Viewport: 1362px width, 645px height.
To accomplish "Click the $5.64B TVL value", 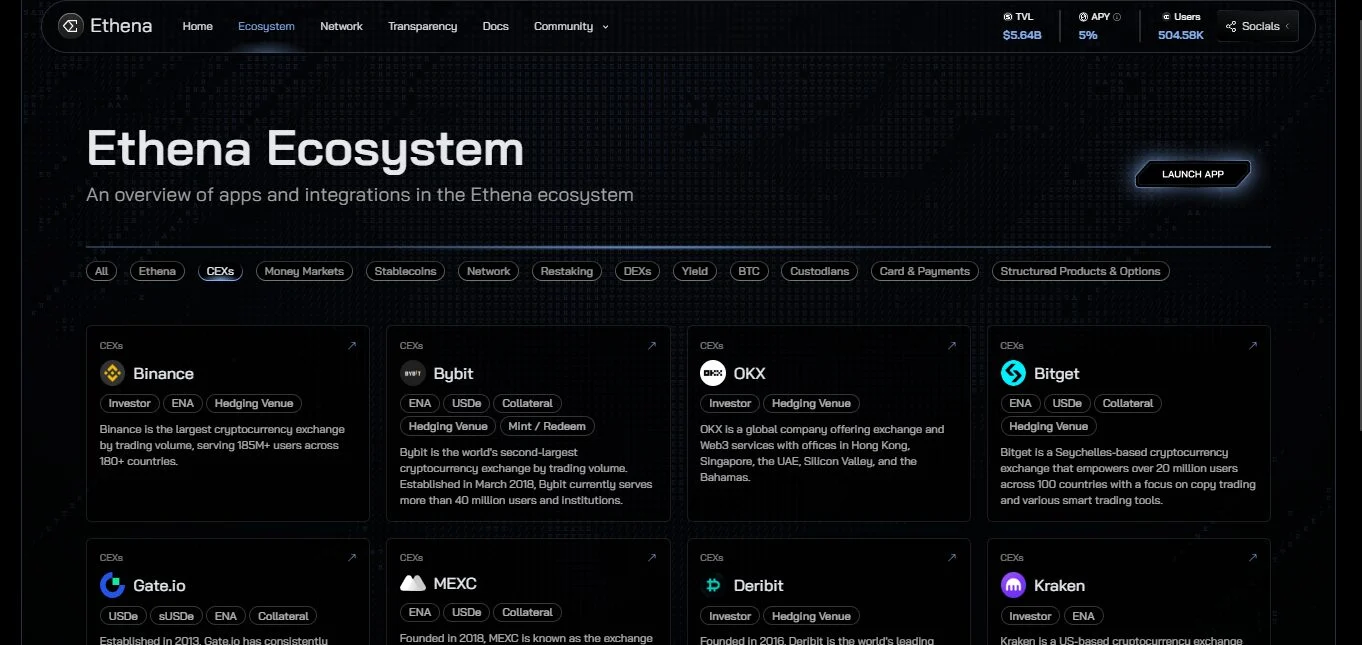I will [1022, 35].
